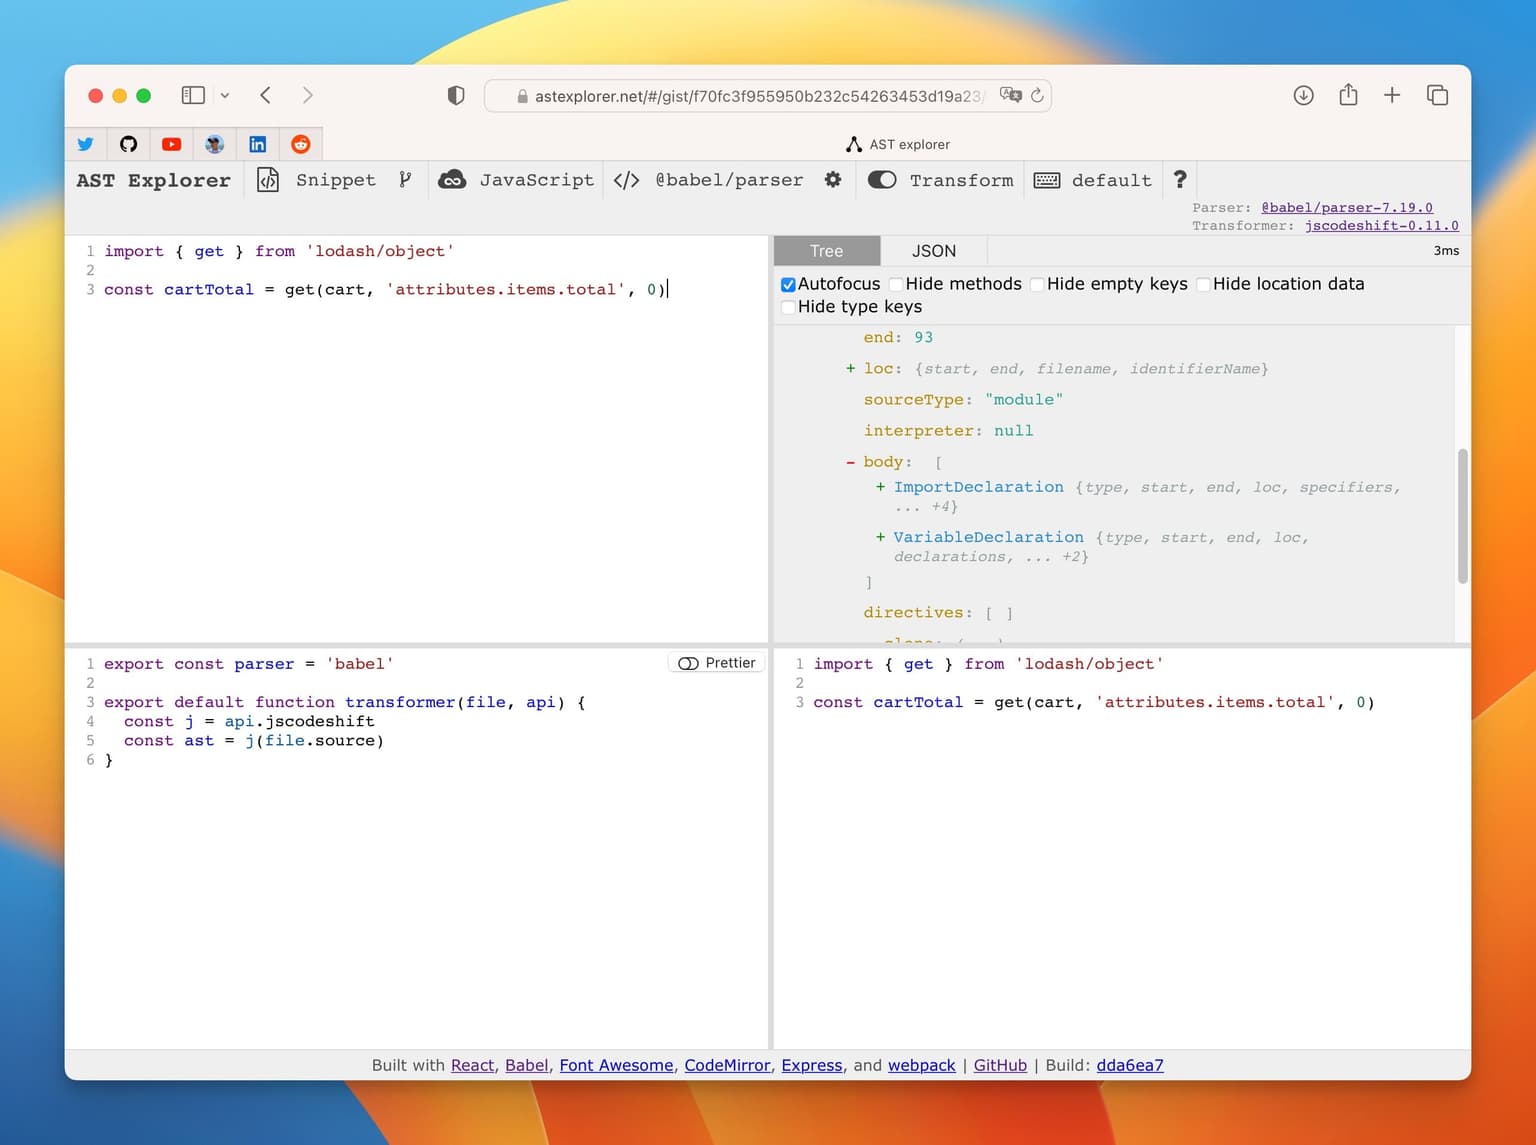Open the LinkedIn bookmark icon
Screen dimensions: 1536x1145
[x=258, y=144]
